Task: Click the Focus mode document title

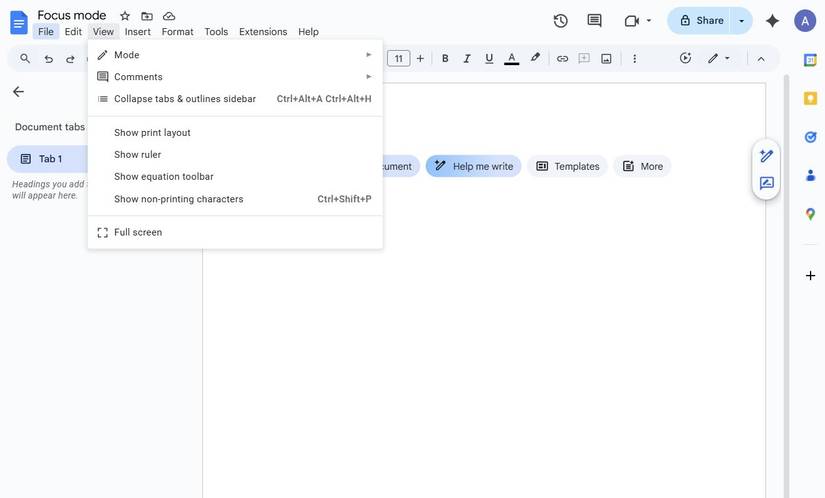Action: coord(72,15)
